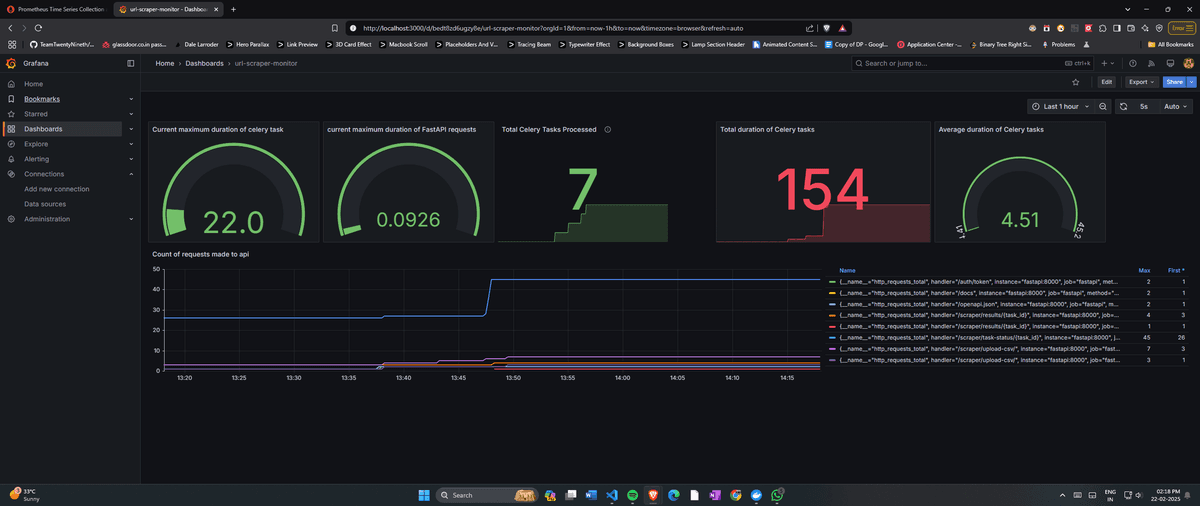1200x506 pixels.
Task: Open Bookmarks in the sidebar
Action: pos(42,99)
